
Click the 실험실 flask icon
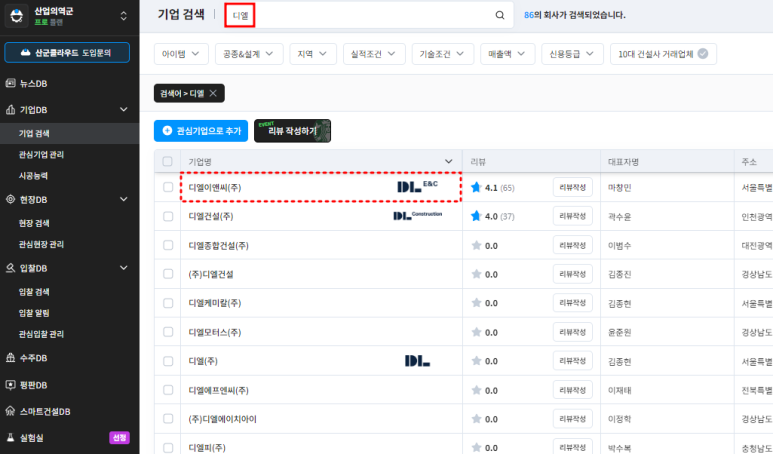(x=10, y=437)
